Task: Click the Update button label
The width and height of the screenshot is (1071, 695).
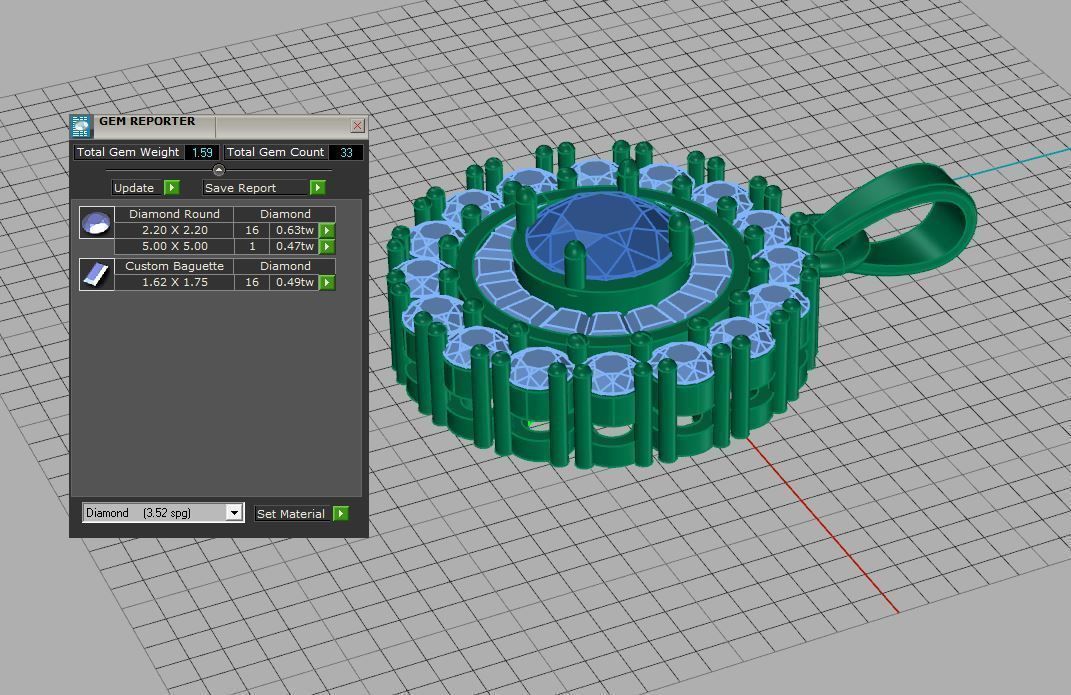Action: coord(134,188)
